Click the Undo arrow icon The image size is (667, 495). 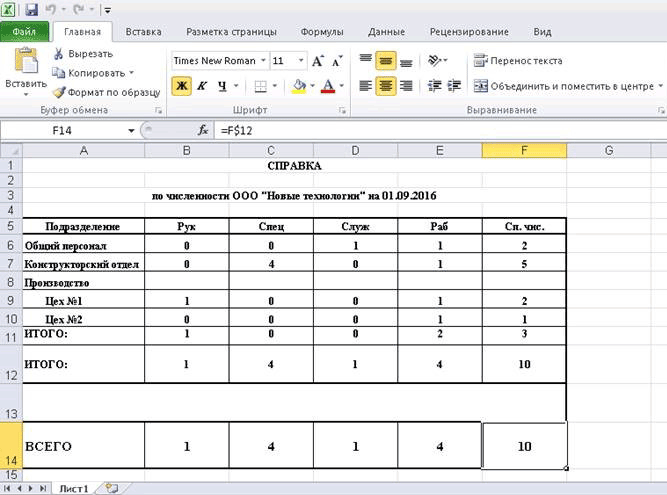[50, 9]
